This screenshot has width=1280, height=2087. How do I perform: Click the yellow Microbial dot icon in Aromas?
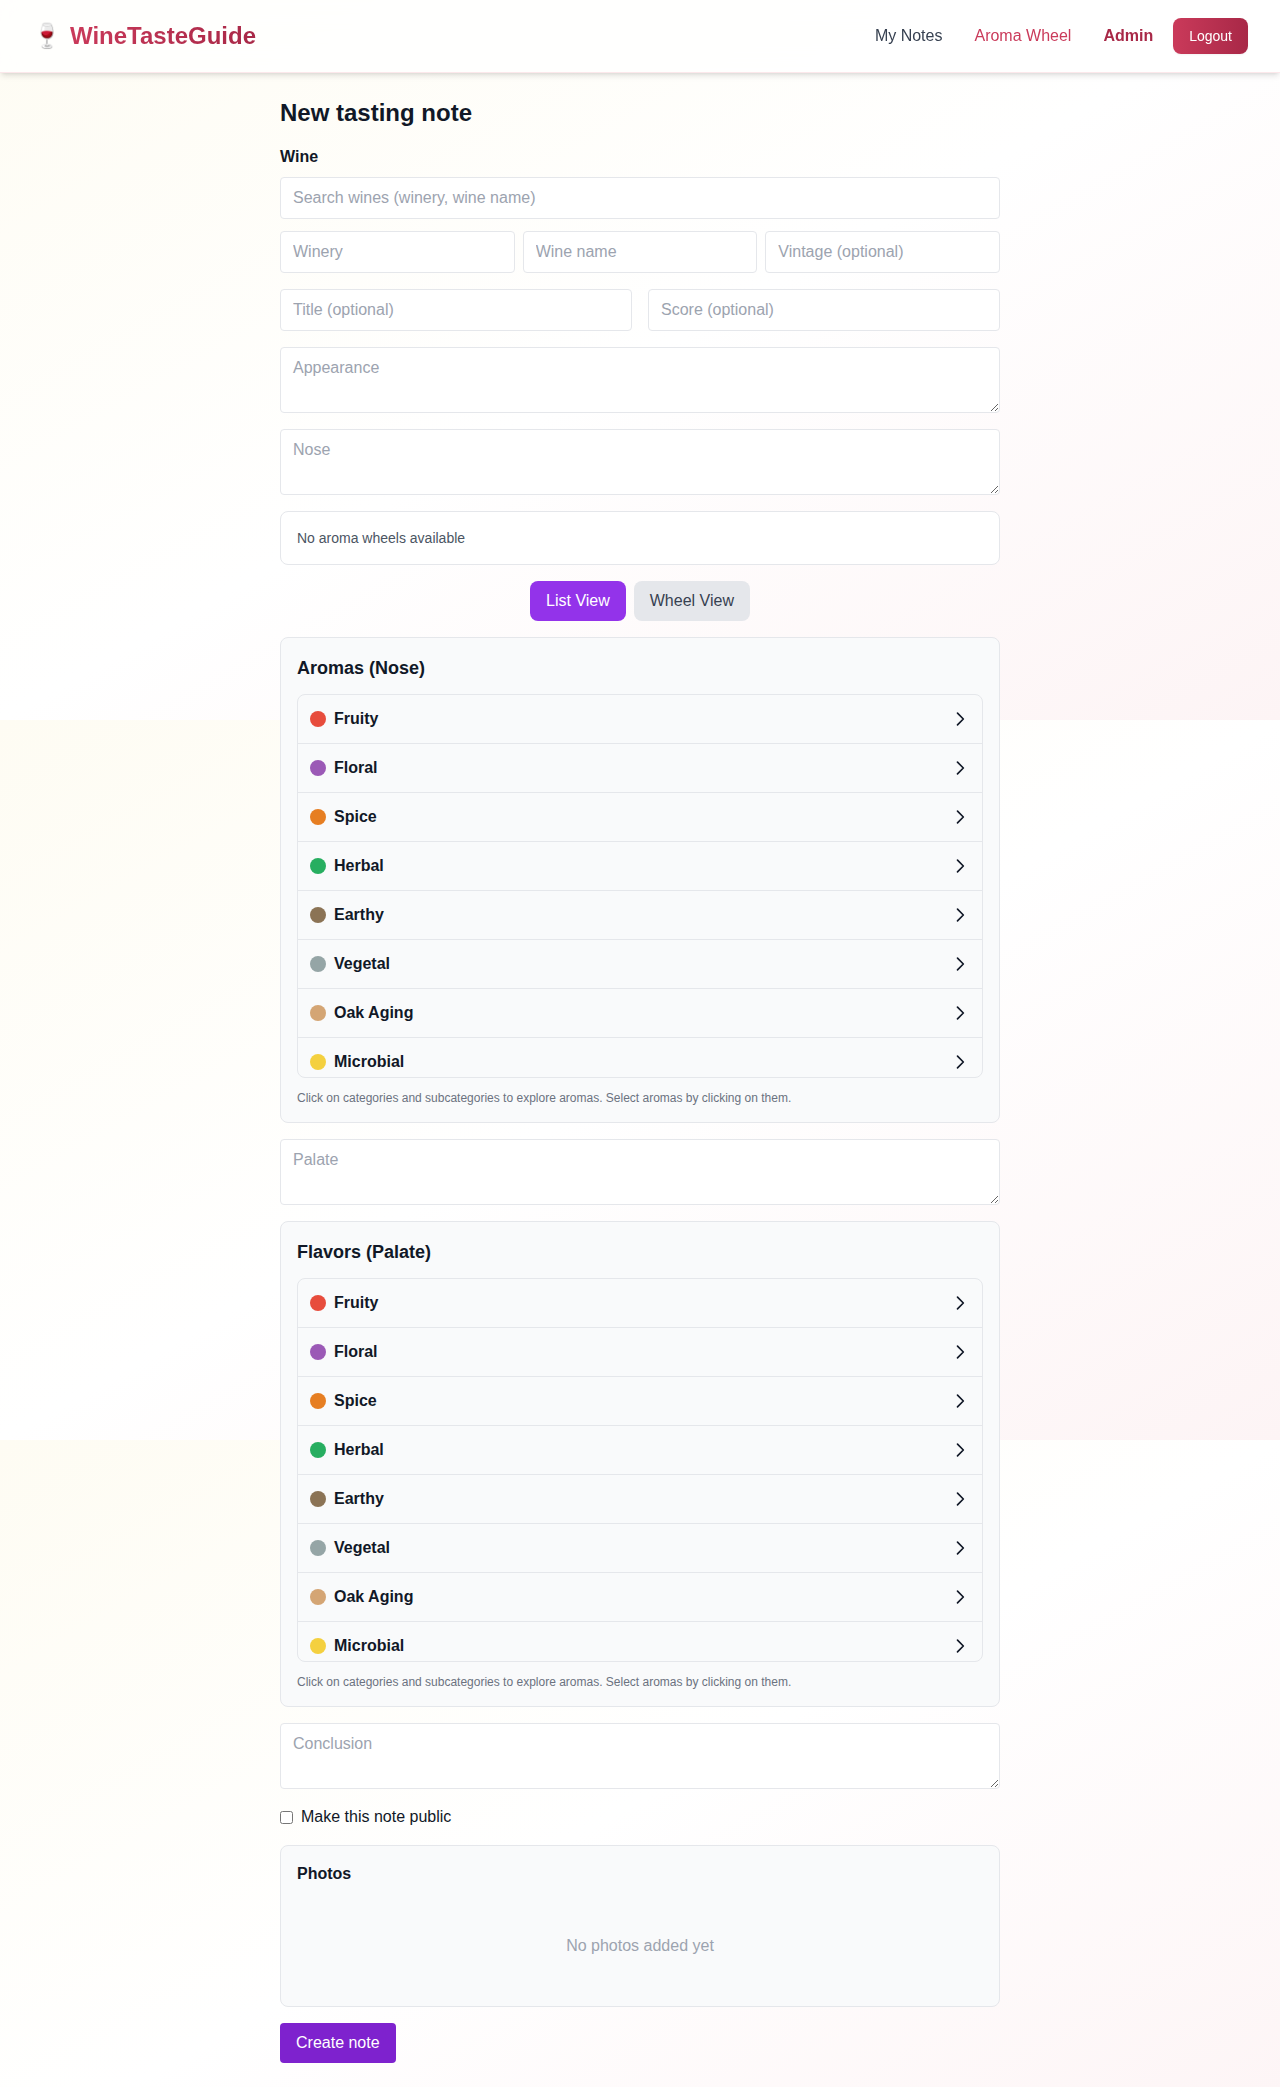pos(318,1061)
